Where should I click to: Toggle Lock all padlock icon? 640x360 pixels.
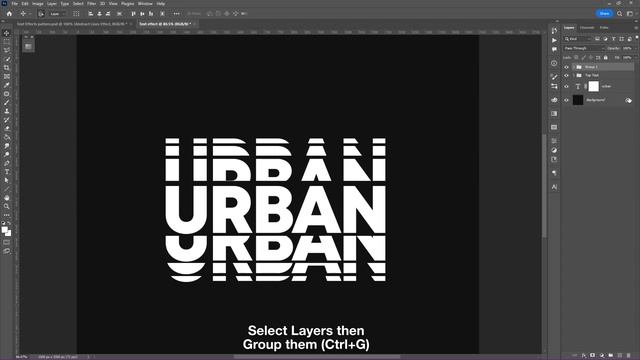(605, 58)
